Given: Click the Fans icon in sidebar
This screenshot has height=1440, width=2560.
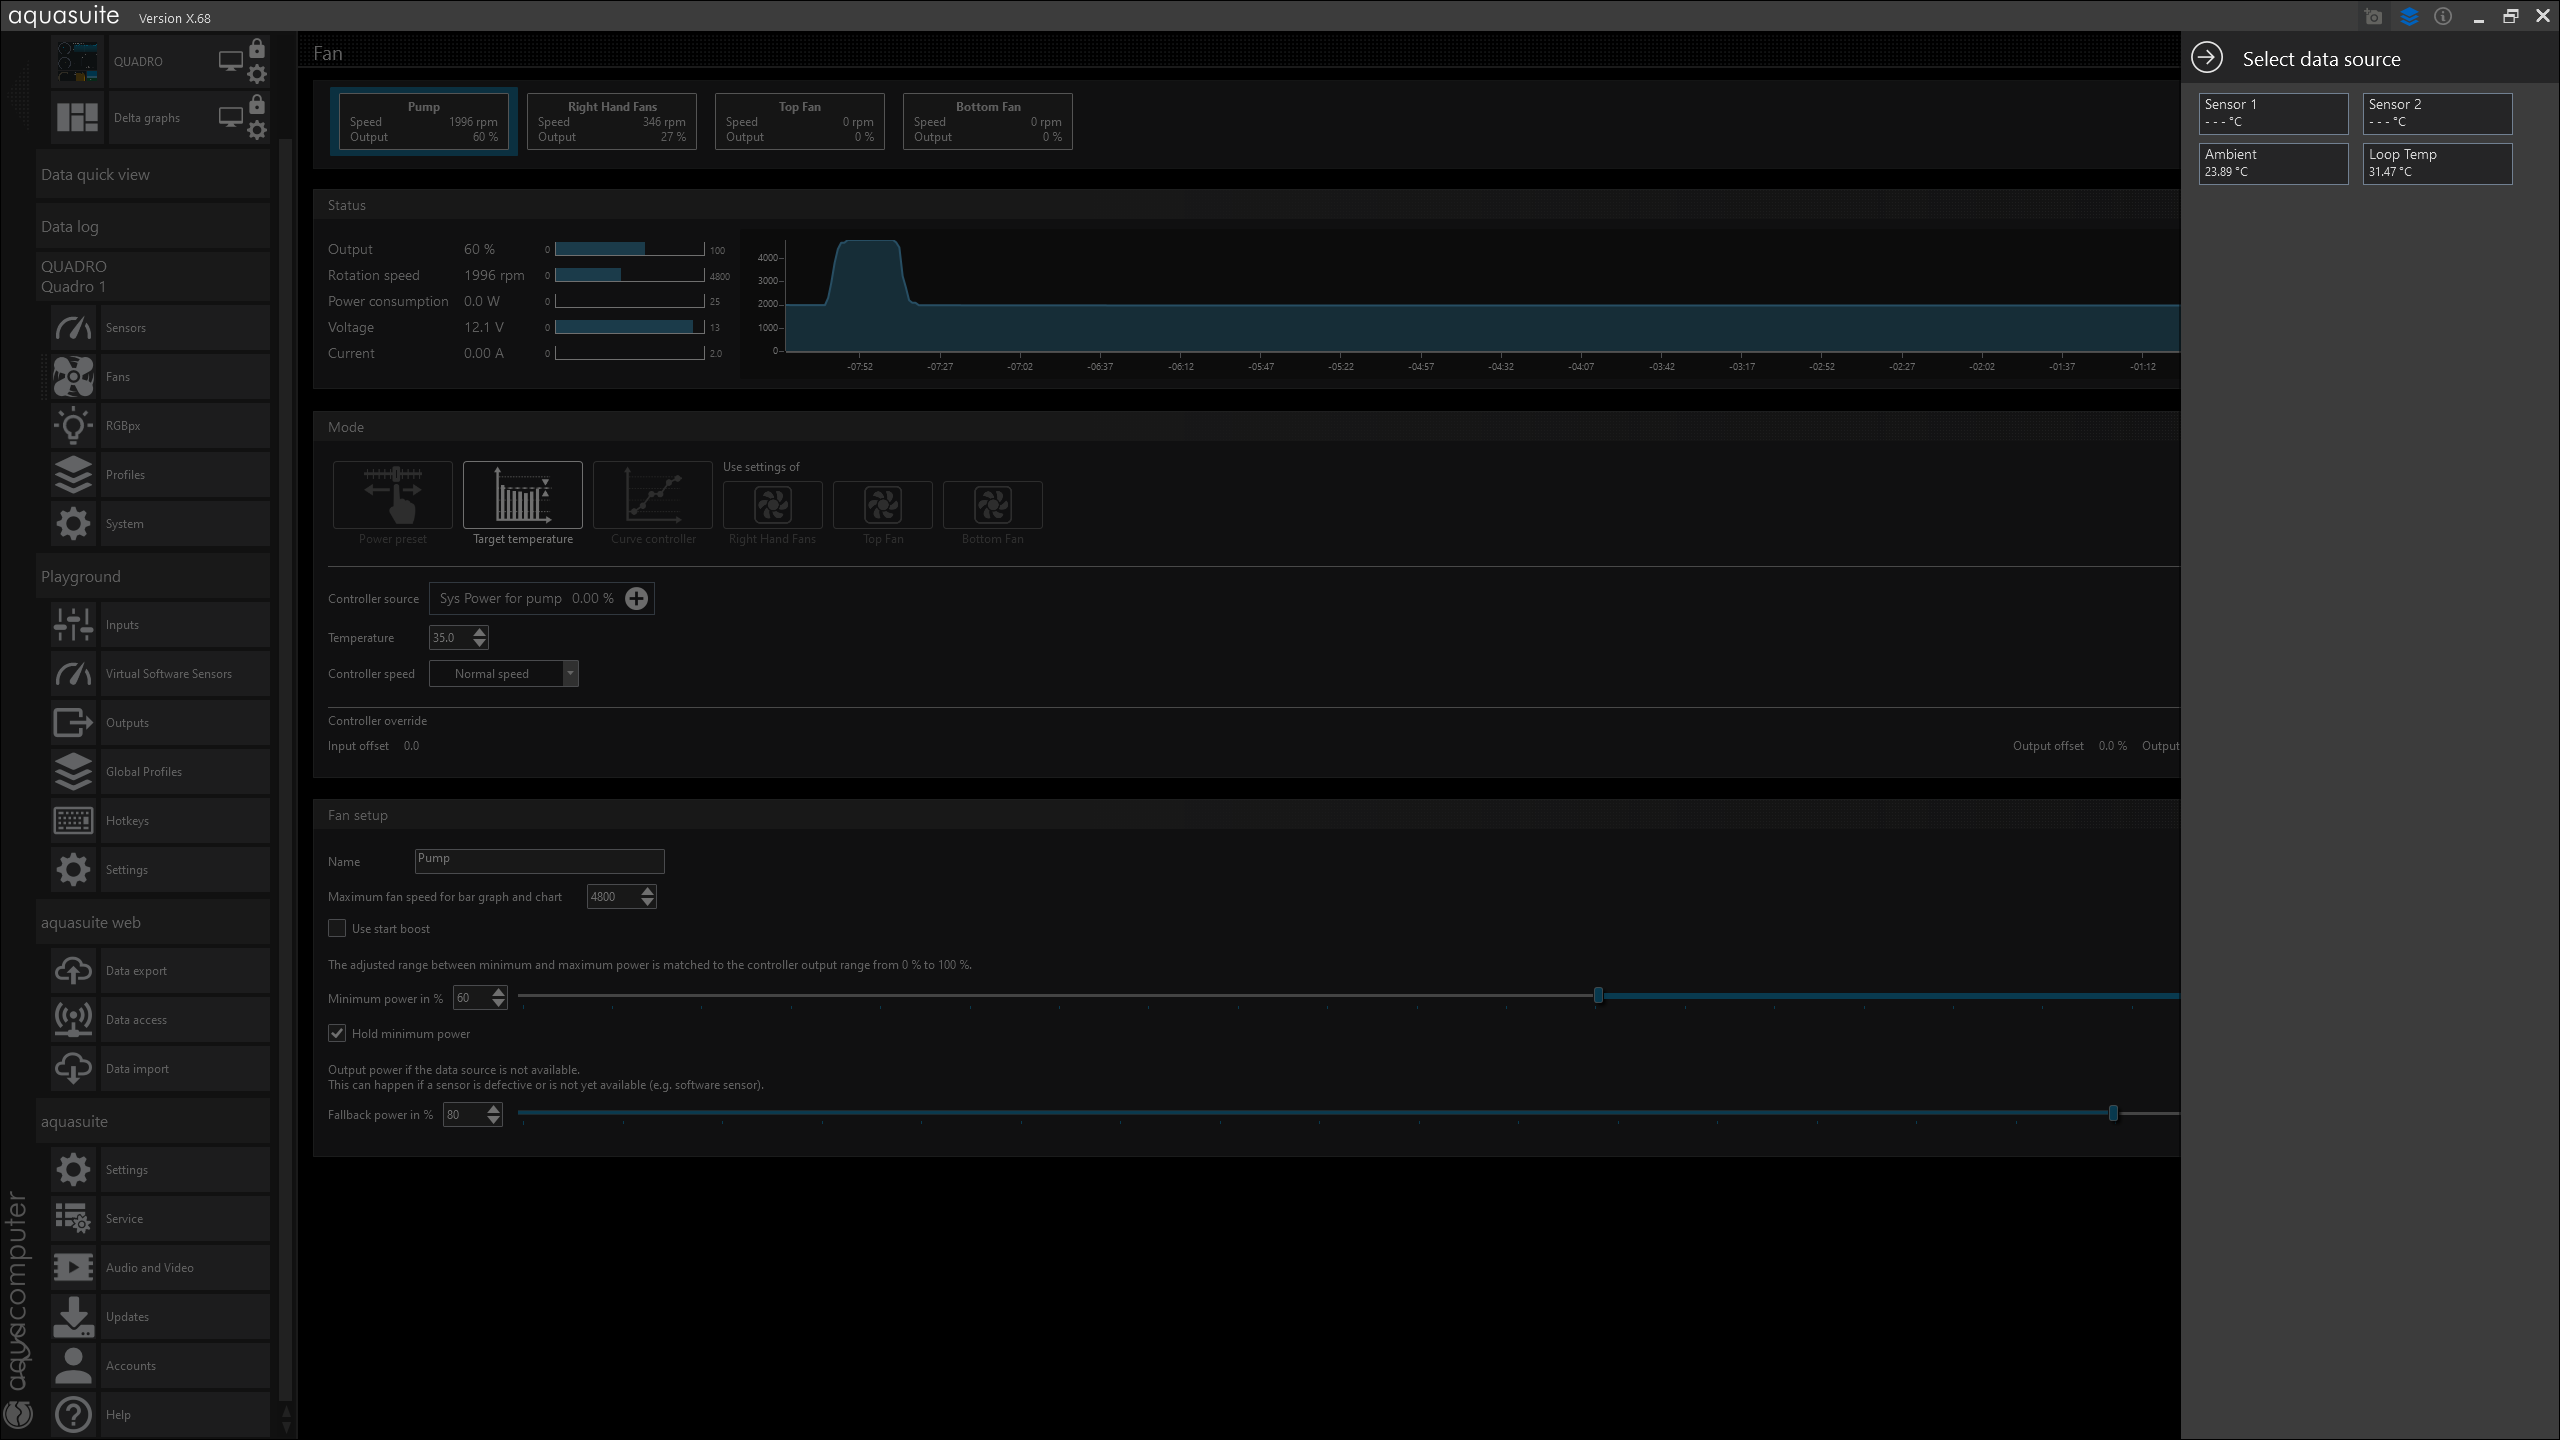Looking at the screenshot, I should point(73,377).
